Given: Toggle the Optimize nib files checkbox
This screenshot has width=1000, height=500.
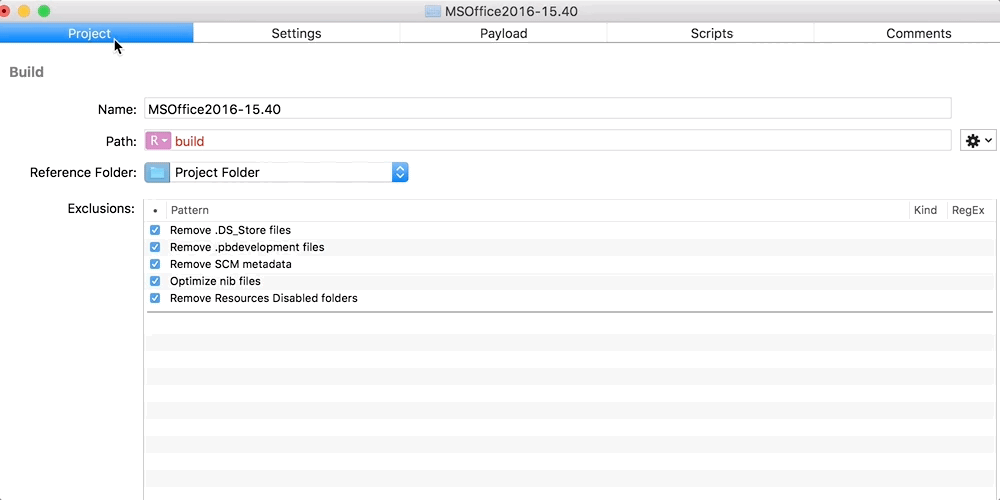Looking at the screenshot, I should coord(155,281).
